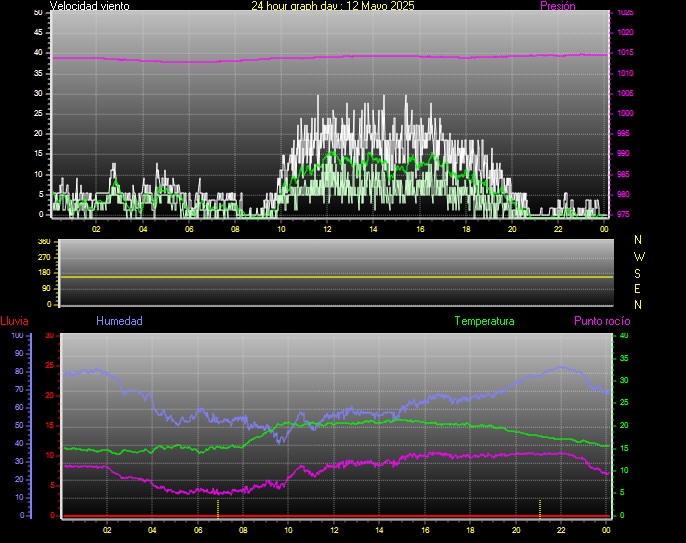Click yellow dashed marker near hour 21
This screenshot has width=686, height=543.
(x=539, y=508)
